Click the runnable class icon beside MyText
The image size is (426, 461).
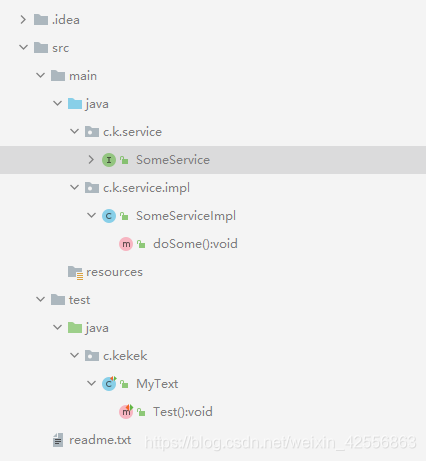click(109, 384)
